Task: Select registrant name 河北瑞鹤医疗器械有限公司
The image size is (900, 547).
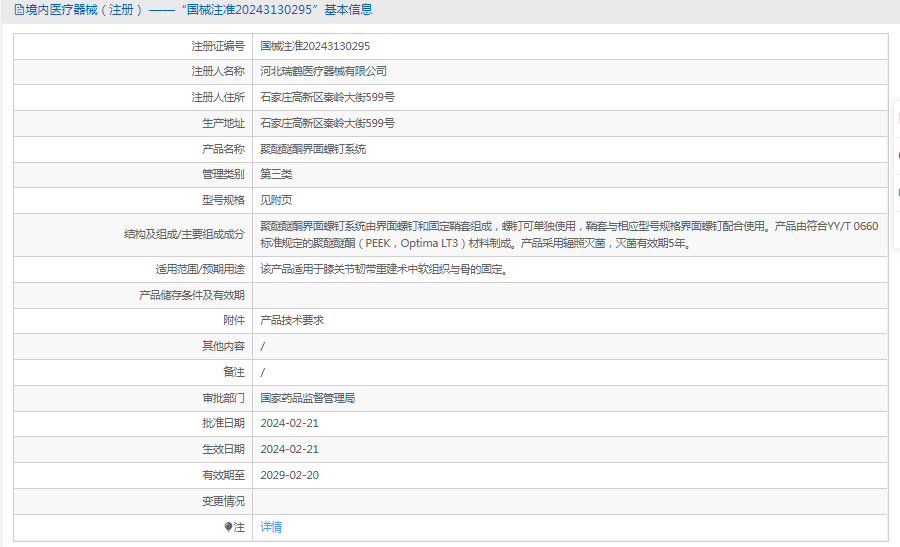Action: point(323,71)
